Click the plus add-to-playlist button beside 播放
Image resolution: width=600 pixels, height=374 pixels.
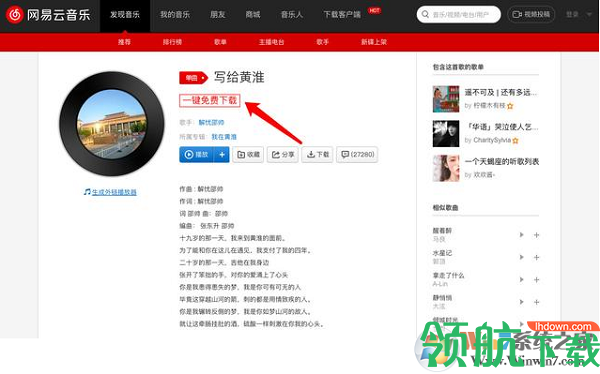(222, 155)
